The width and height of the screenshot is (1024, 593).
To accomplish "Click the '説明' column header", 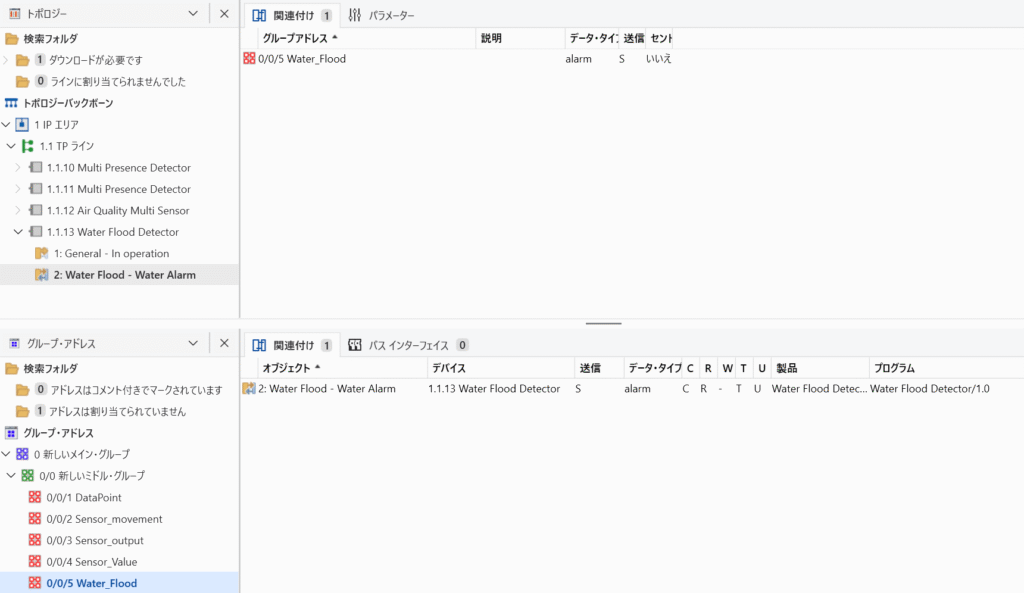I will tap(520, 39).
